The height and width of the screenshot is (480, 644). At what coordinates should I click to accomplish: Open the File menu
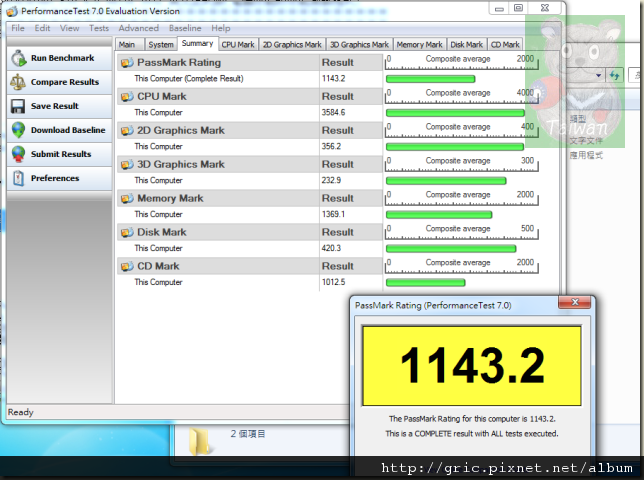pyautogui.click(x=18, y=28)
